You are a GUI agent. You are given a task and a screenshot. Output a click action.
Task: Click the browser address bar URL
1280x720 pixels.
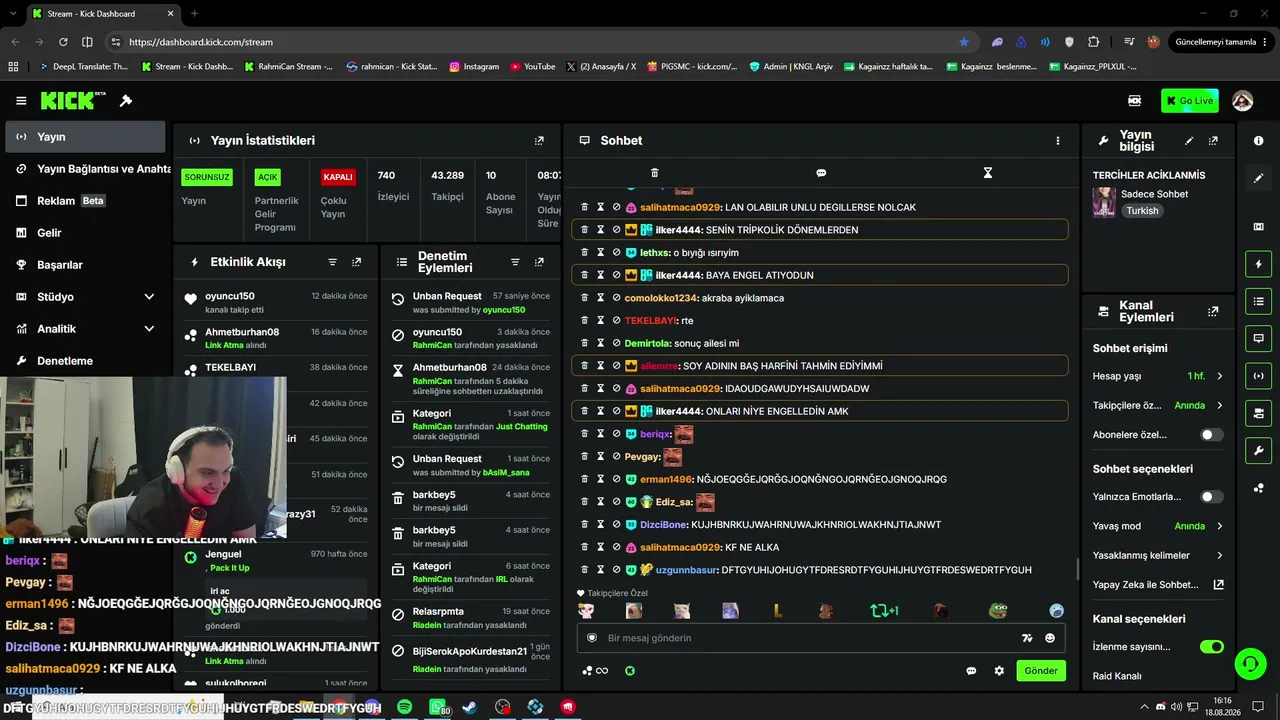(201, 42)
